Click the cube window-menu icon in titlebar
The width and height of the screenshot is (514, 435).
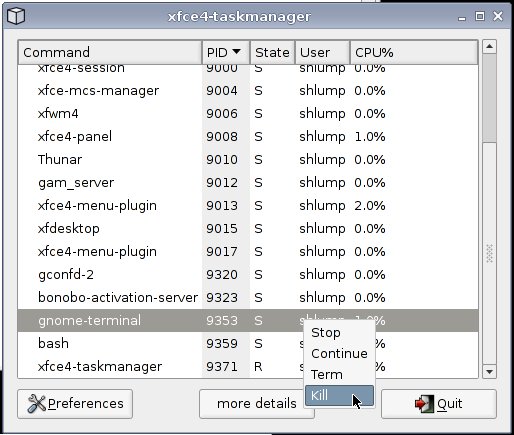tap(16, 16)
